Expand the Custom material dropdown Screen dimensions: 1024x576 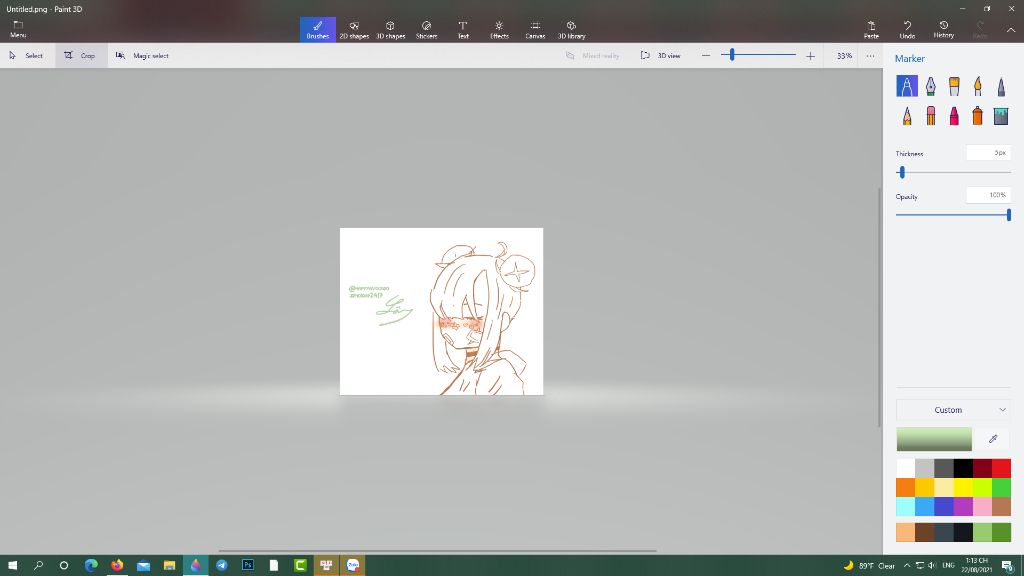953,409
